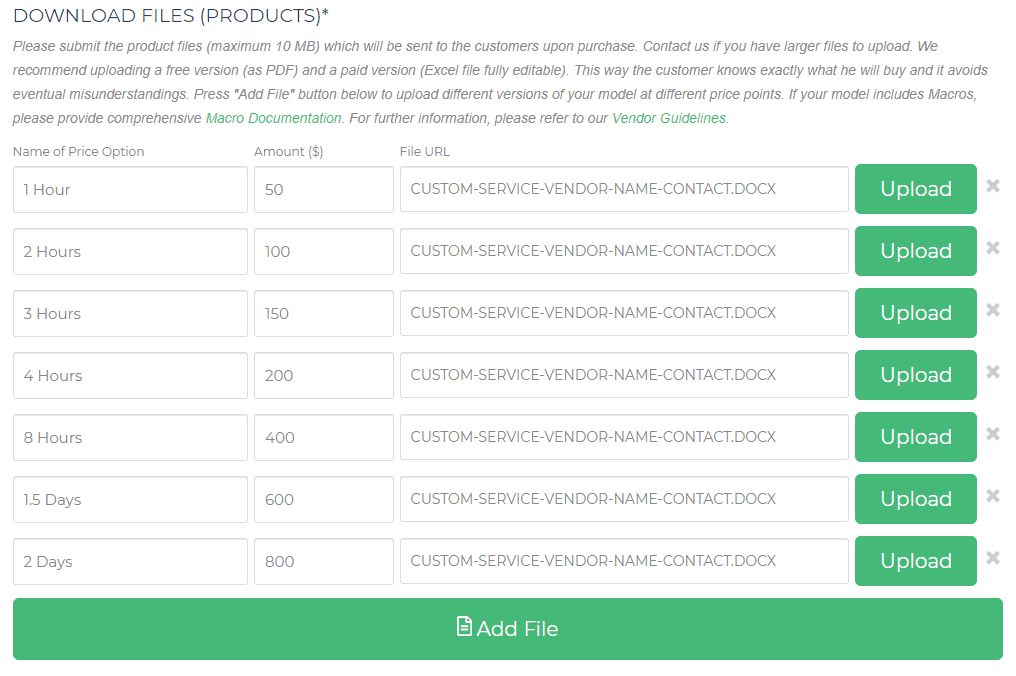Edit the '2 Hours' price option name field
This screenshot has width=1016, height=676.
click(x=130, y=251)
